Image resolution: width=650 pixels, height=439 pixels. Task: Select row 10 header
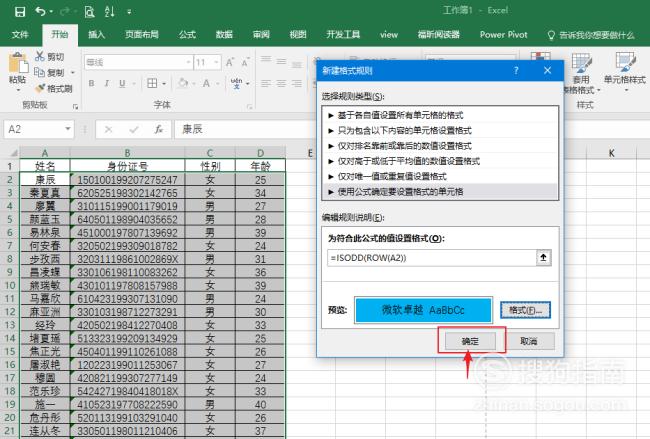point(10,285)
